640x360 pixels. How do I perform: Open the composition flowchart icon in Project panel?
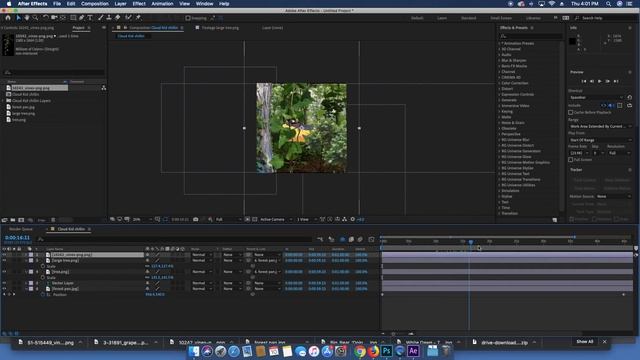(x=104, y=88)
